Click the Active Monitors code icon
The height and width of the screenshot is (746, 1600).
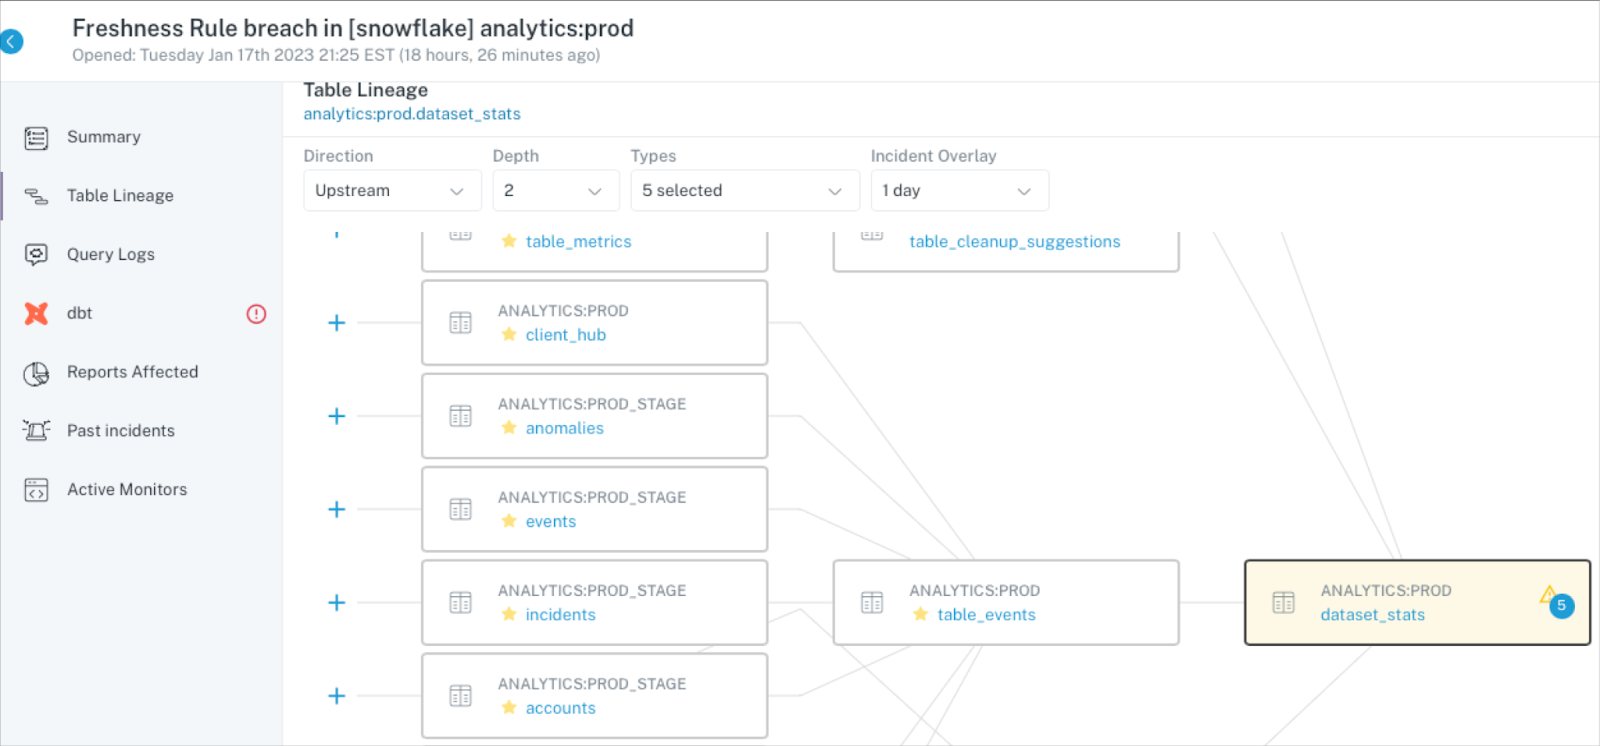click(36, 490)
